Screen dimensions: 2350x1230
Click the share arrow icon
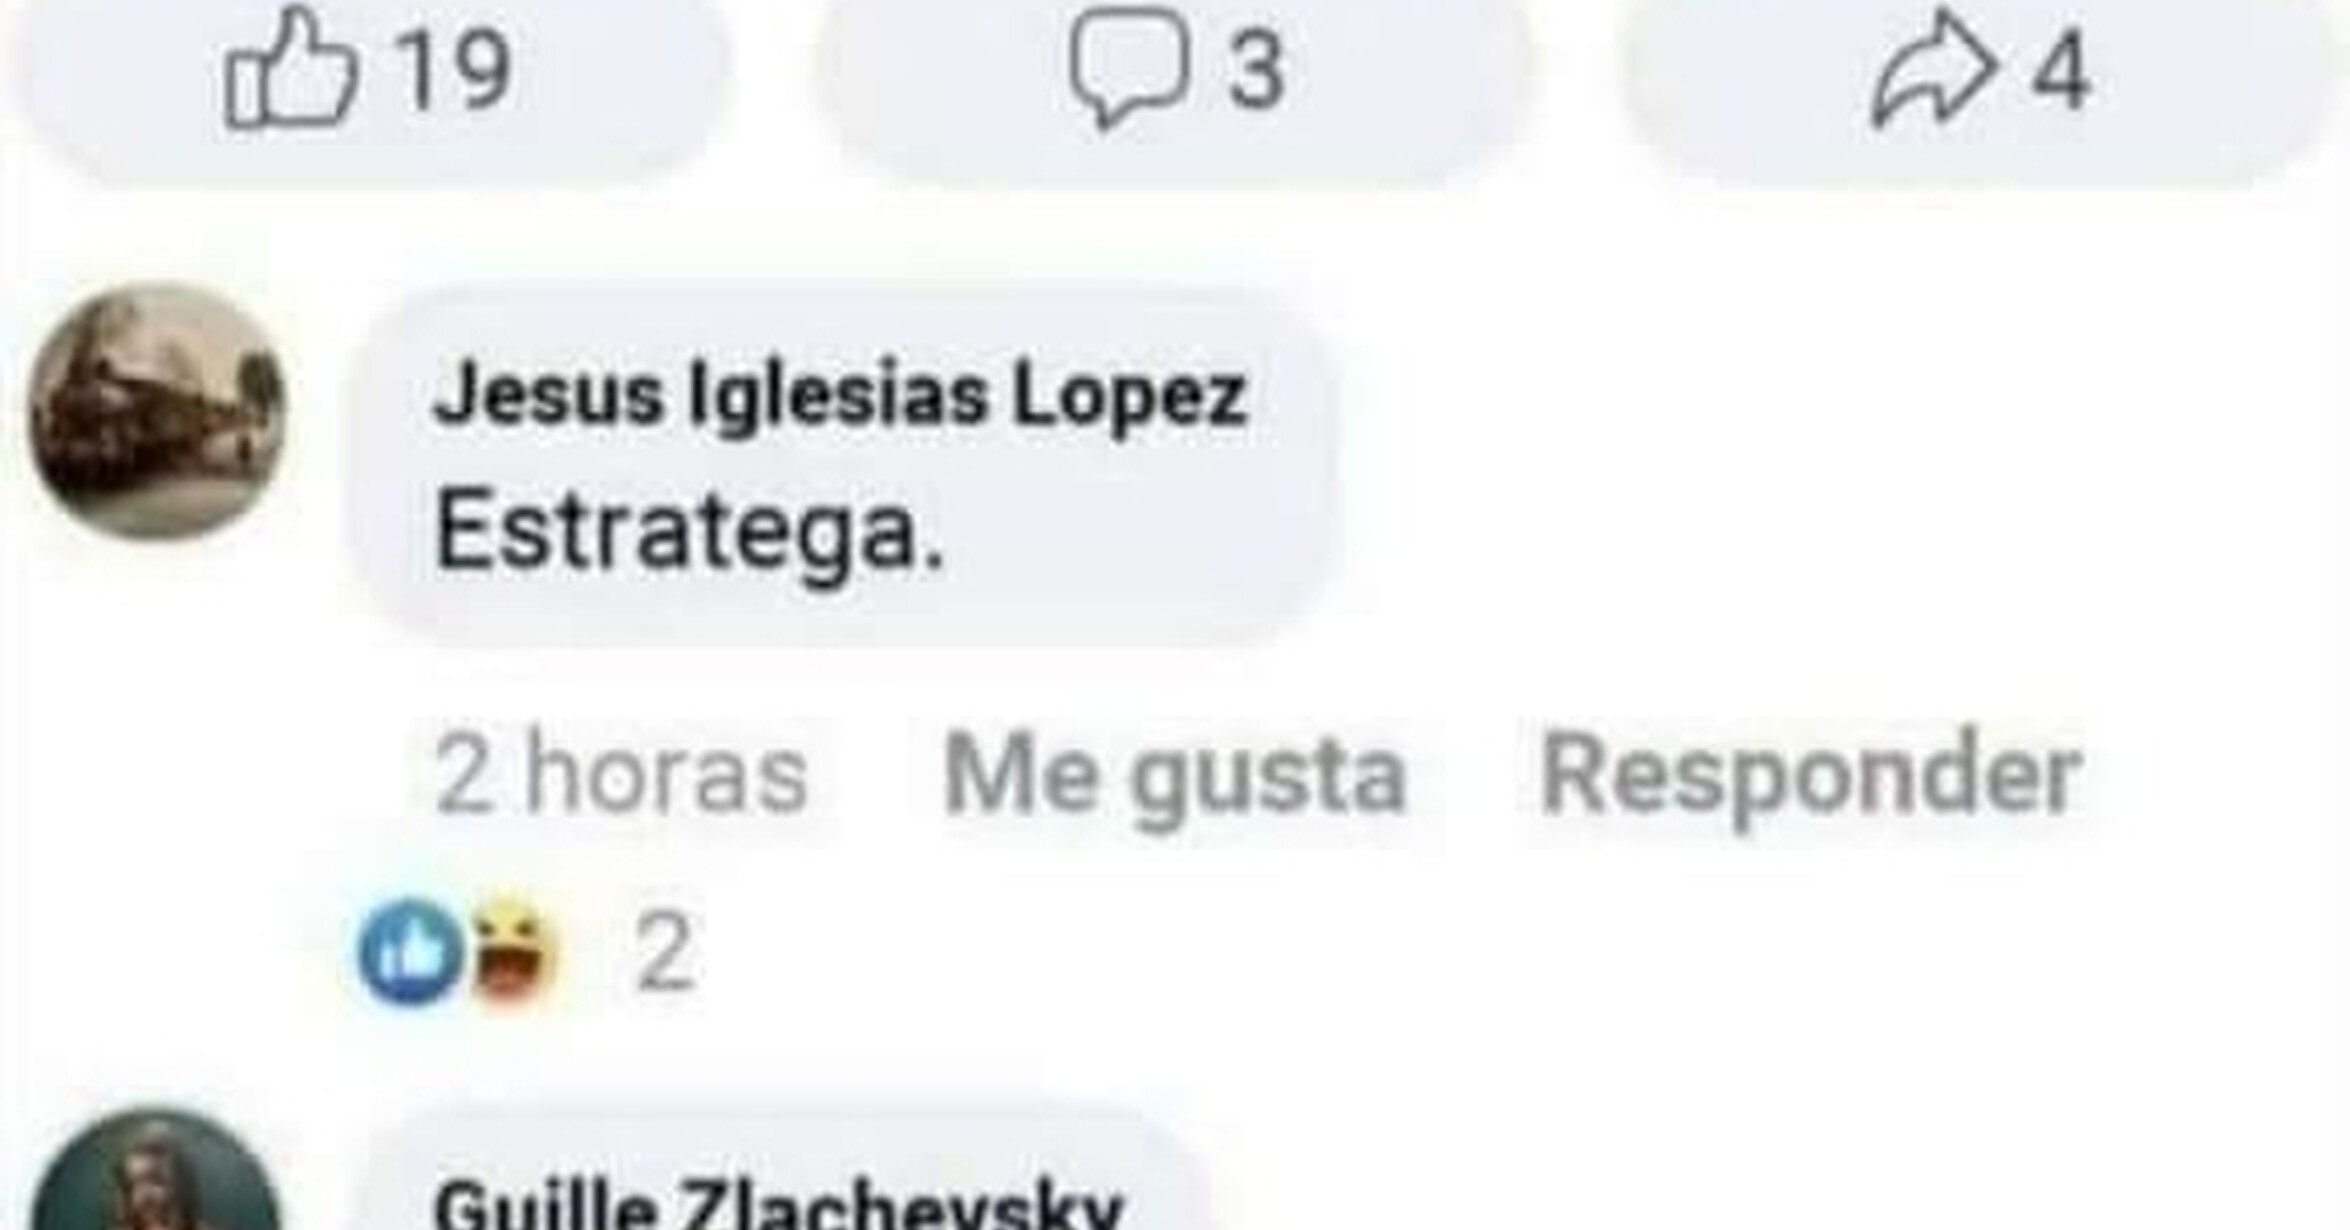(1935, 70)
